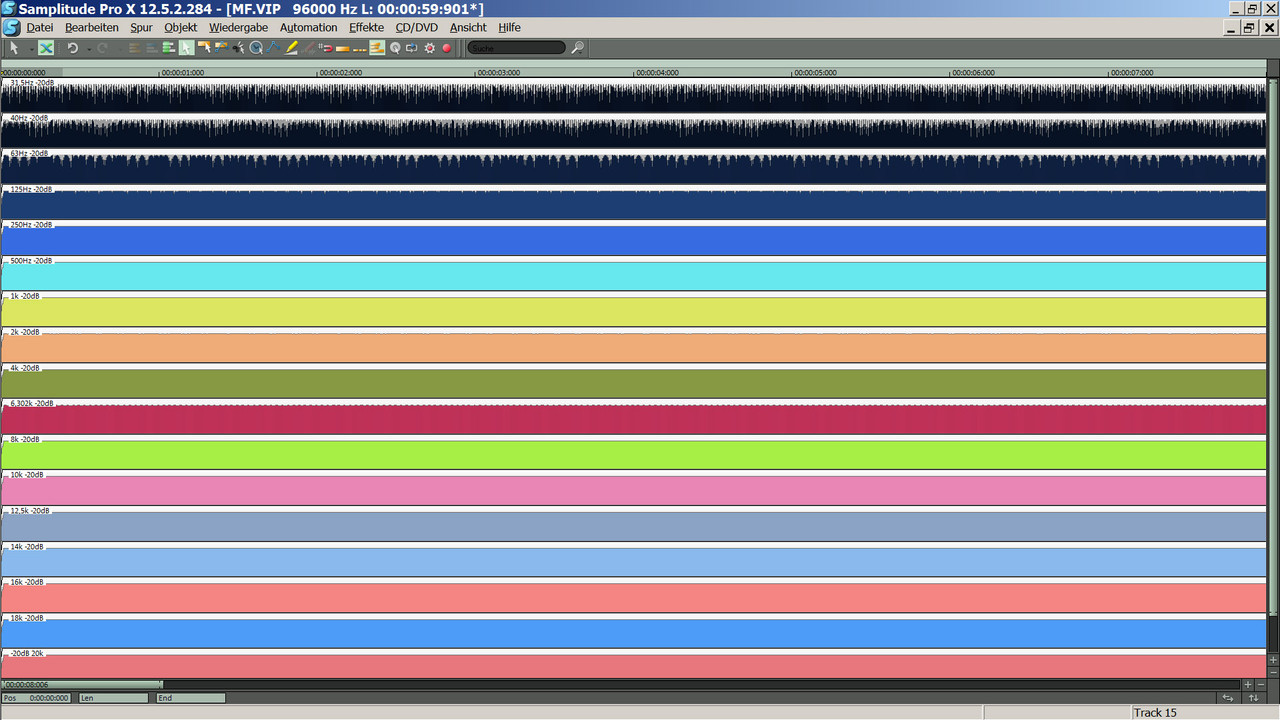Screen dimensions: 1280x720
Task: Open the Effekte menu
Action: pos(366,27)
